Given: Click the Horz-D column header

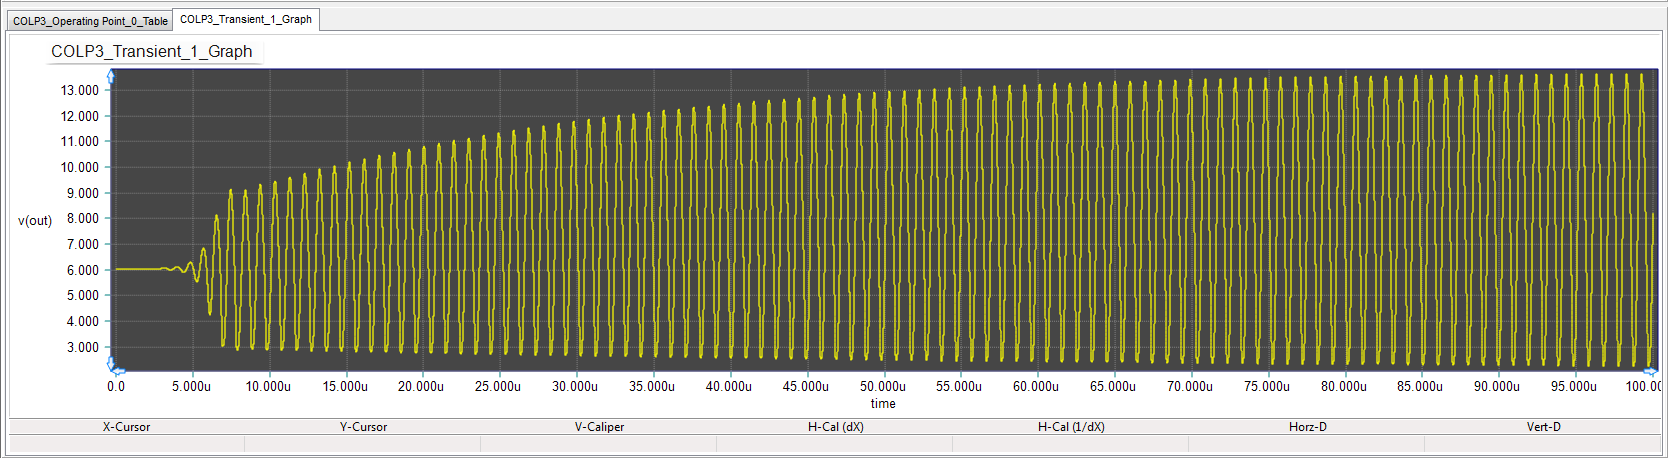Looking at the screenshot, I should point(1307,427).
